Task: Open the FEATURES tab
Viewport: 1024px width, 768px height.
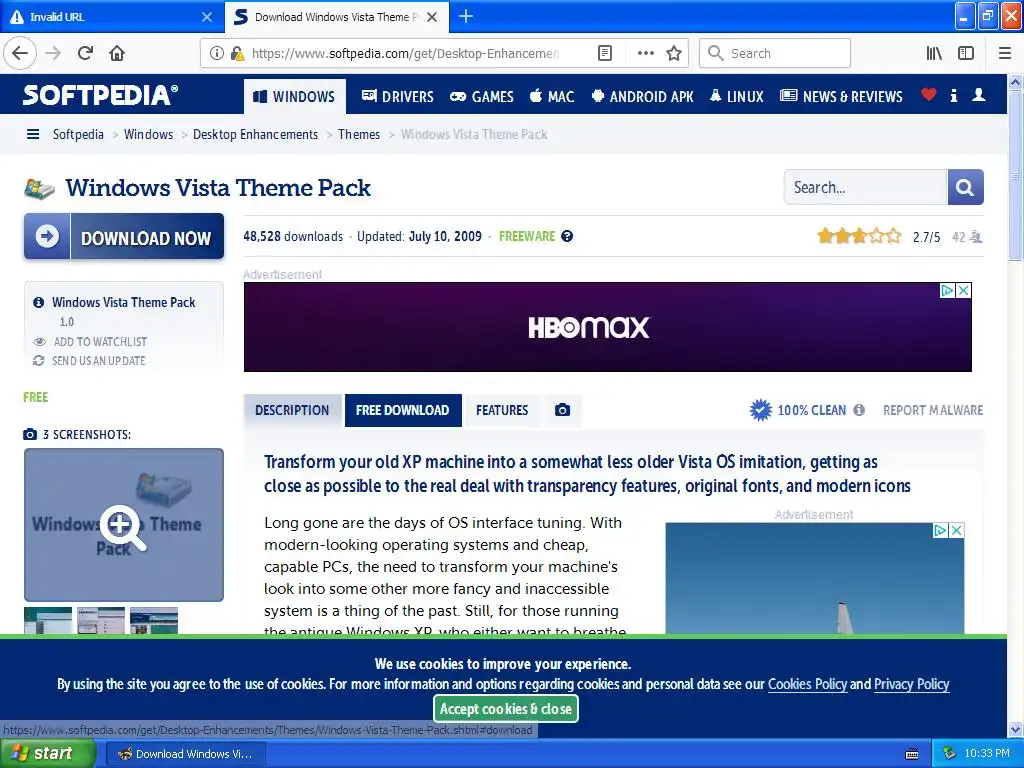Action: 502,410
